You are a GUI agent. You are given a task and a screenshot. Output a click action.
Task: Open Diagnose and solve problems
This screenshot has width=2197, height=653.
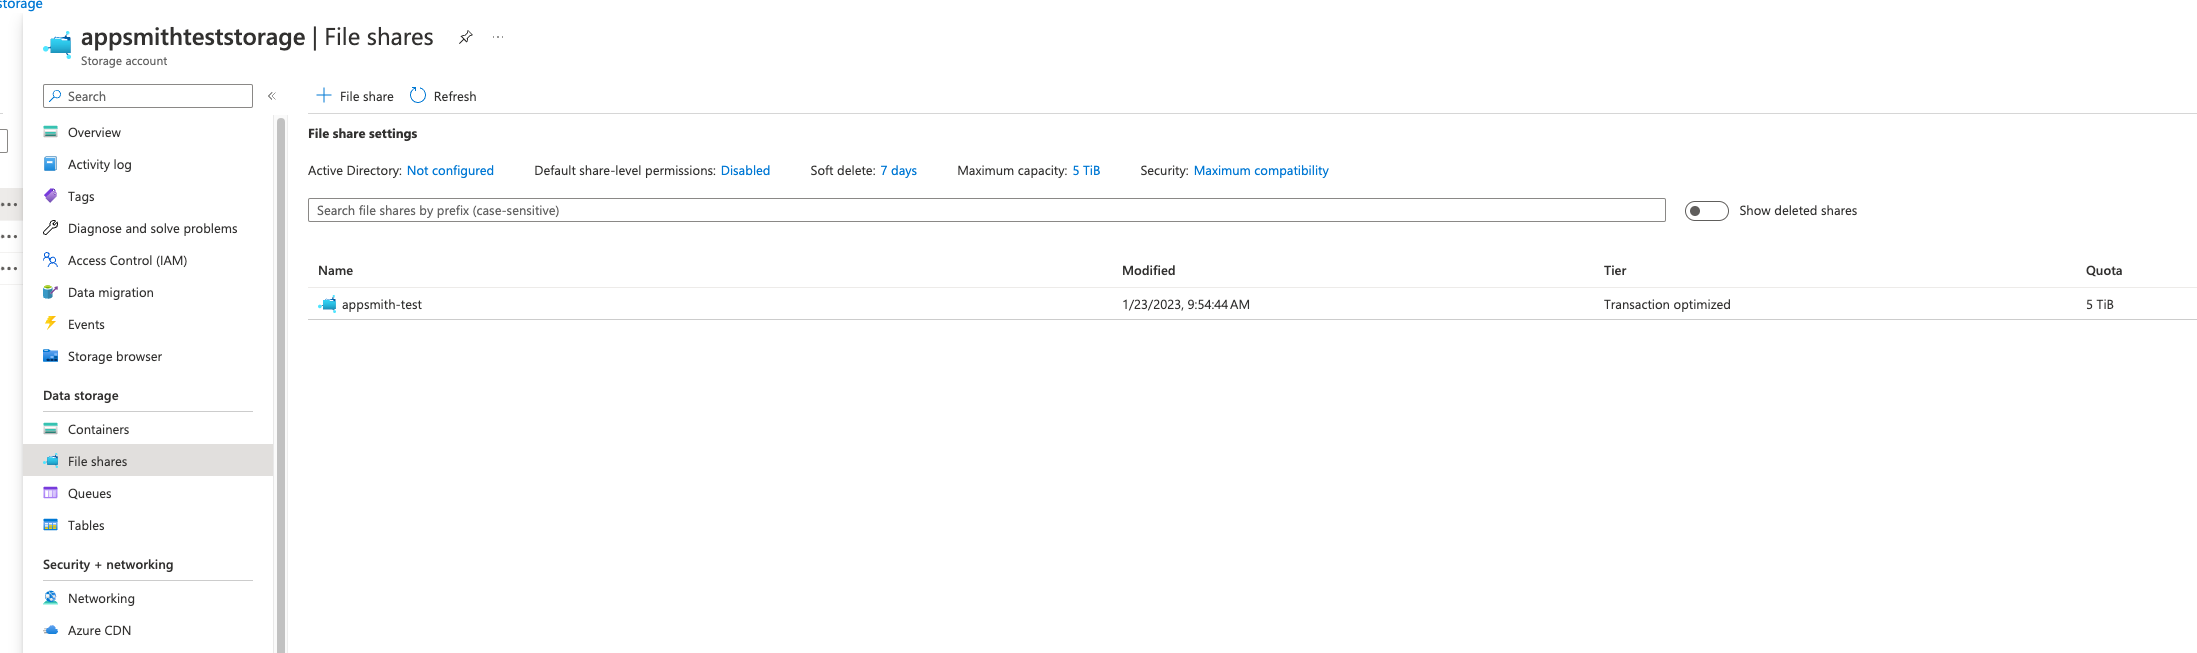coord(152,228)
